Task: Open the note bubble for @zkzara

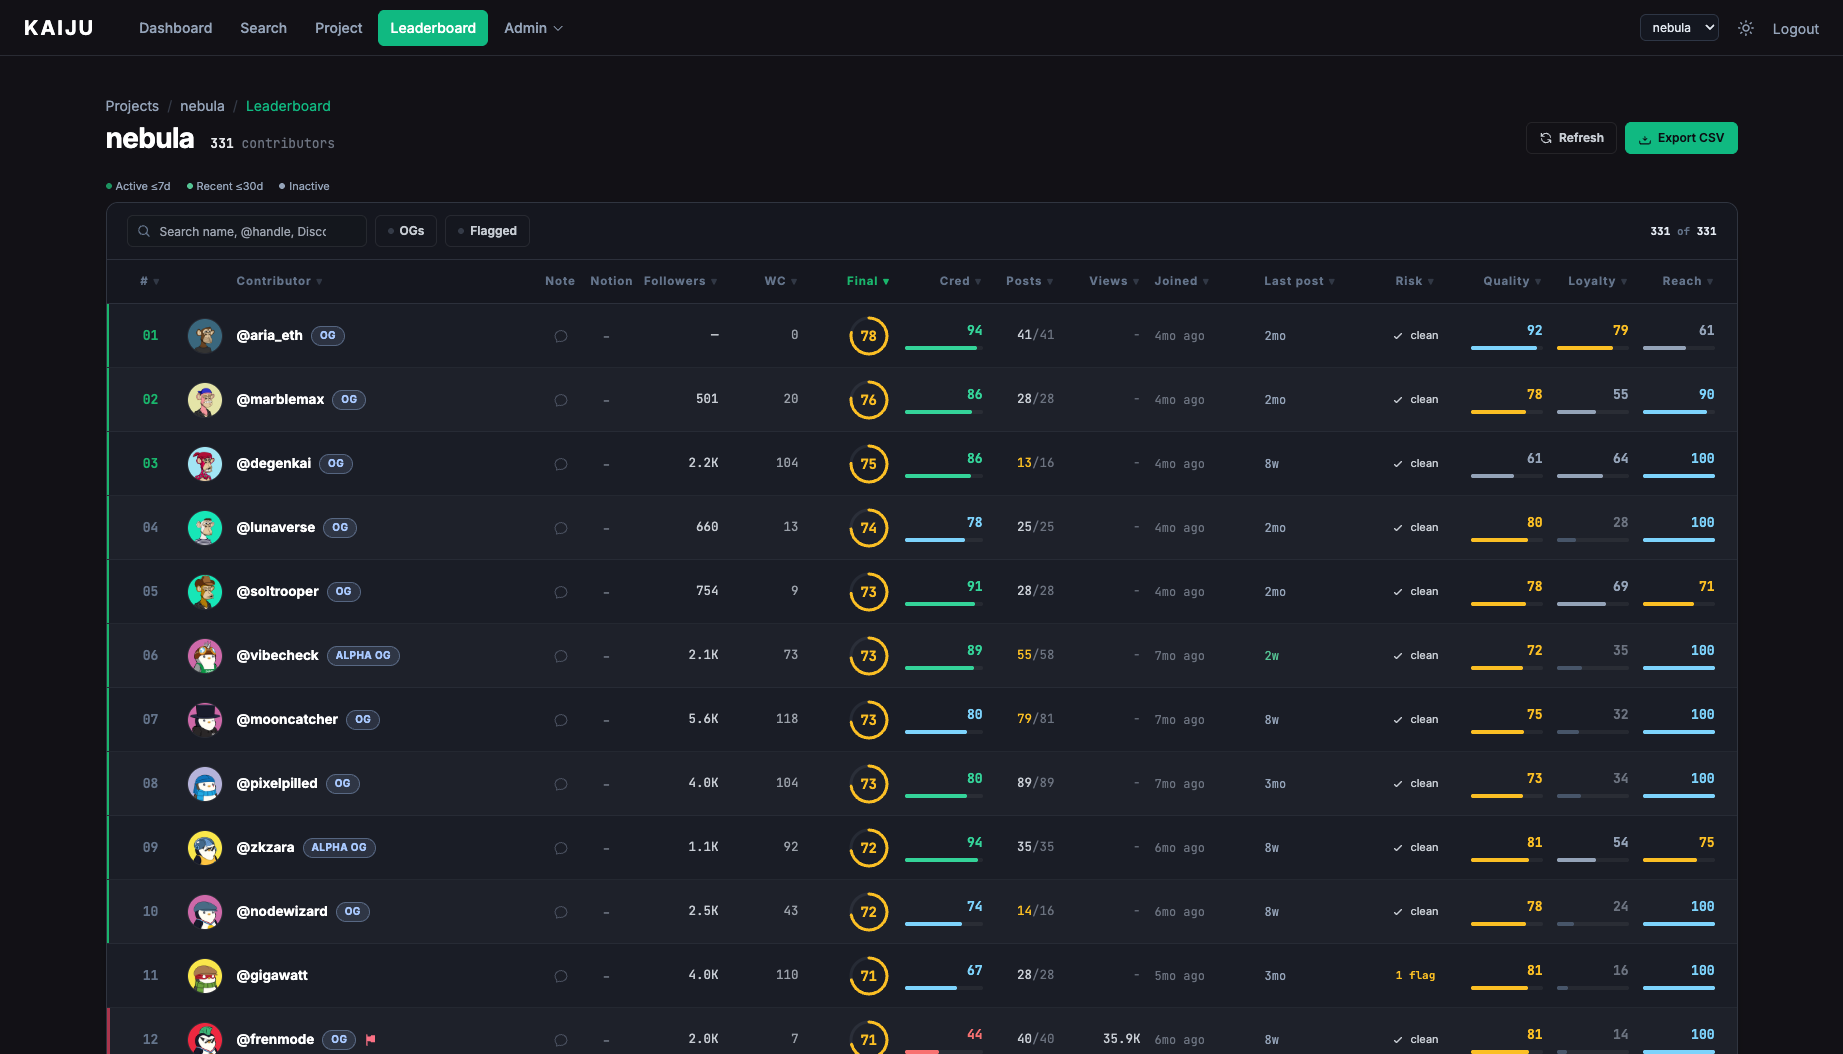Action: point(561,848)
